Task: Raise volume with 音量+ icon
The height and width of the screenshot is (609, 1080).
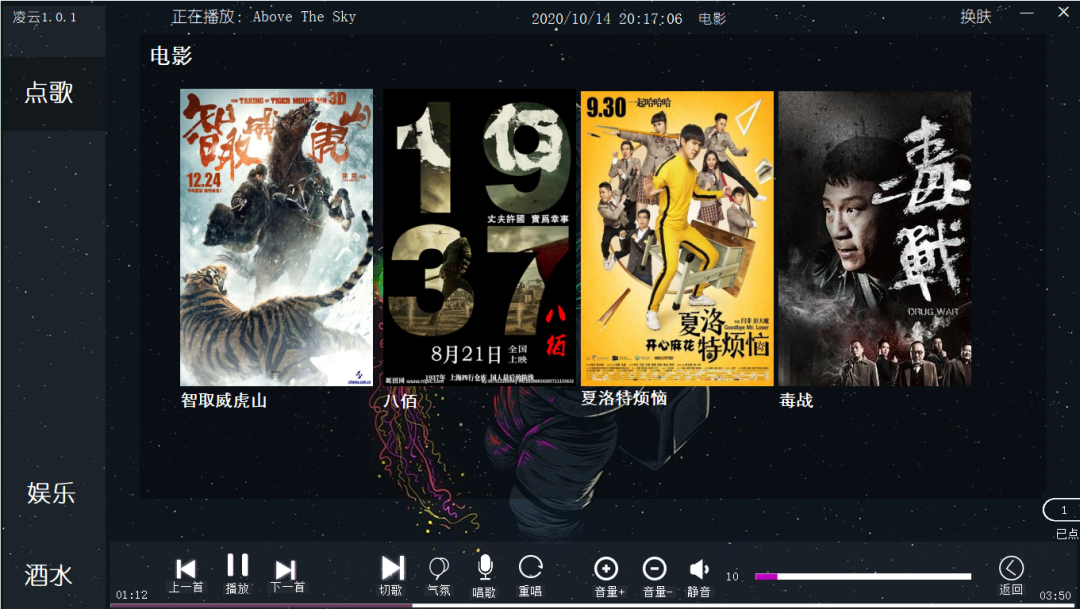Action: coord(606,568)
